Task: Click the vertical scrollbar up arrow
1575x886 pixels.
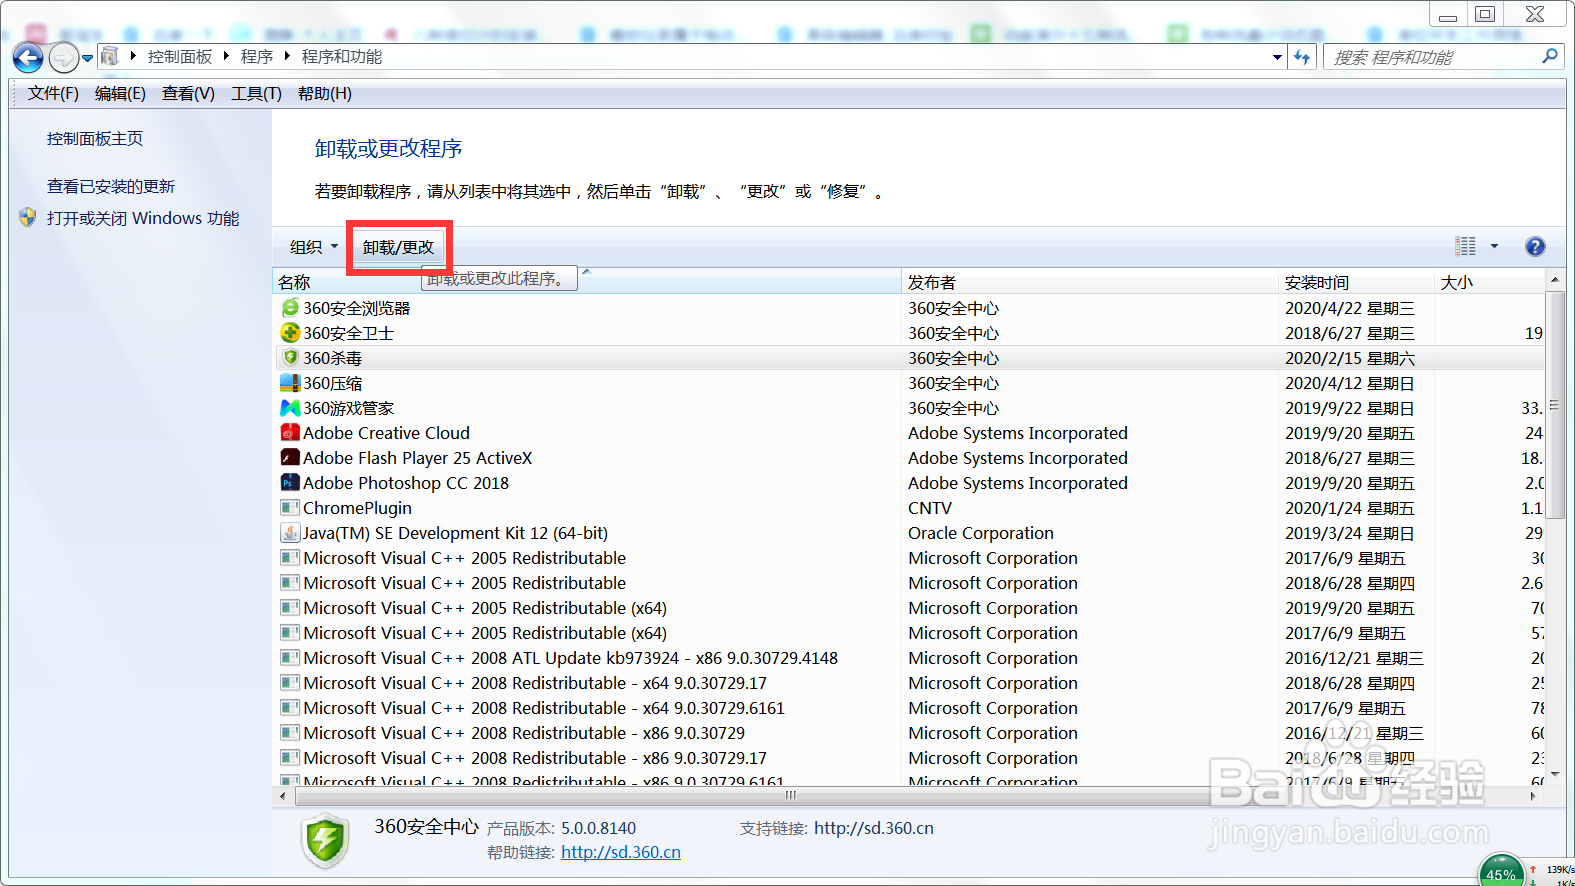Action: [x=1554, y=279]
